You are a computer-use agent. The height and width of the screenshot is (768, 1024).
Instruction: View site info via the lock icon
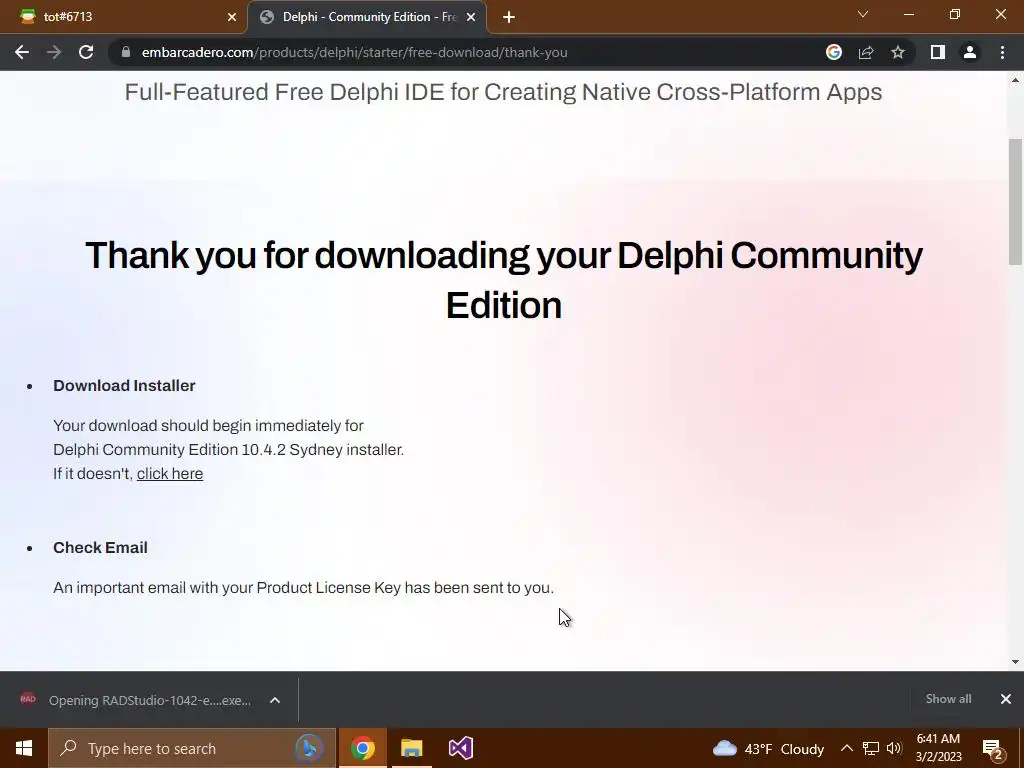tap(126, 52)
